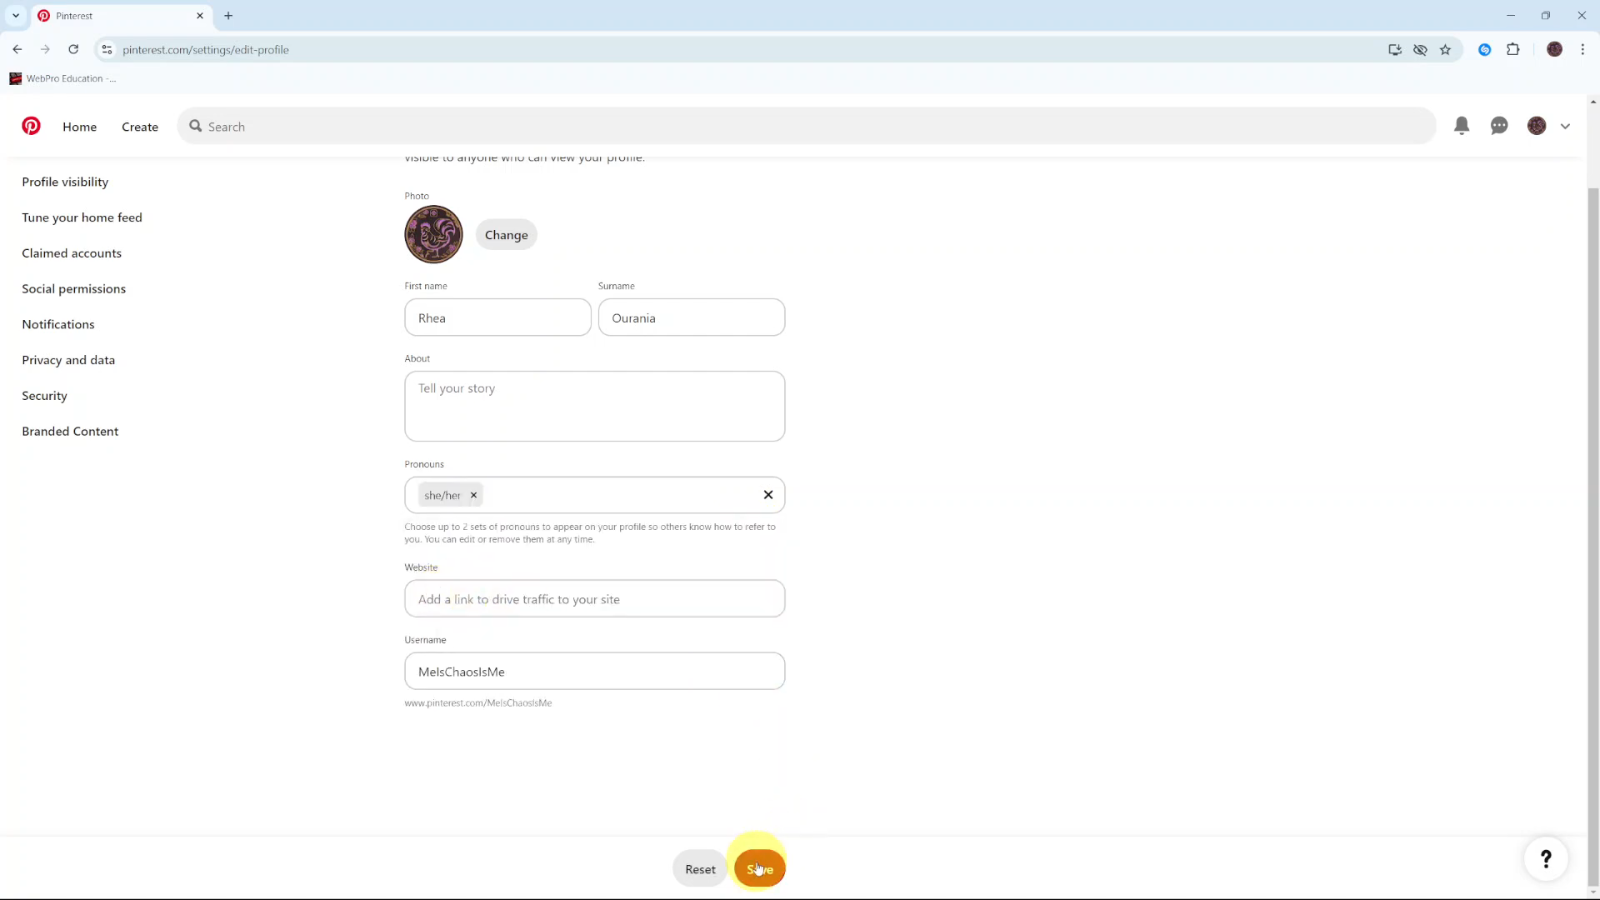Open the tab search dropdown arrow
Viewport: 1600px width, 900px height.
(x=16, y=16)
